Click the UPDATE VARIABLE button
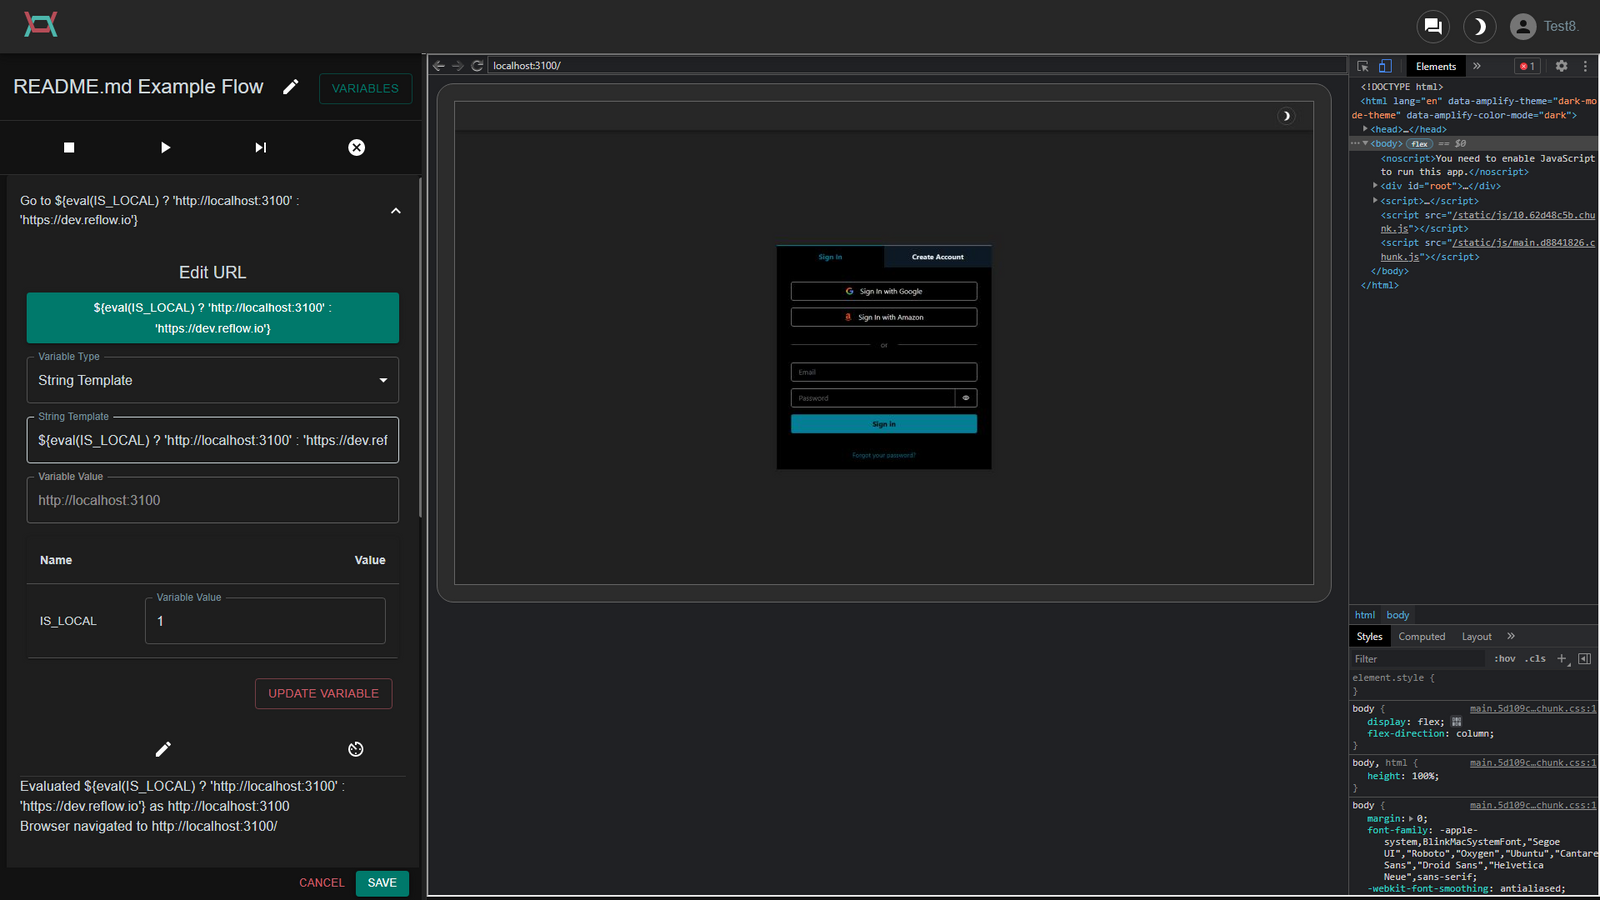This screenshot has width=1600, height=900. tap(323, 693)
